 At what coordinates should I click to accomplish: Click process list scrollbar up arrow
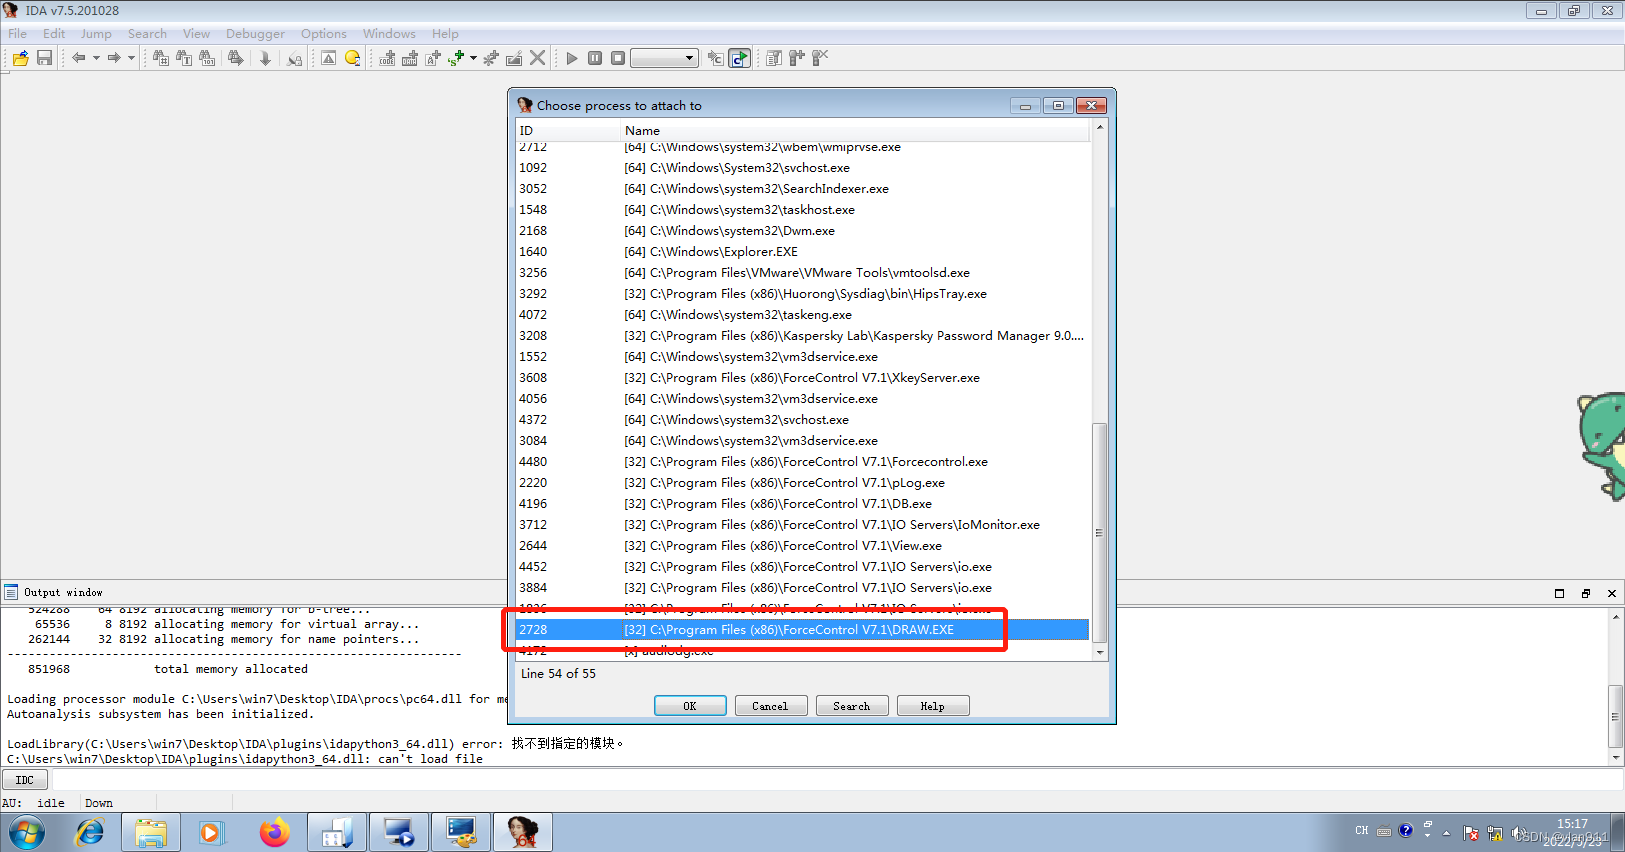1100,128
